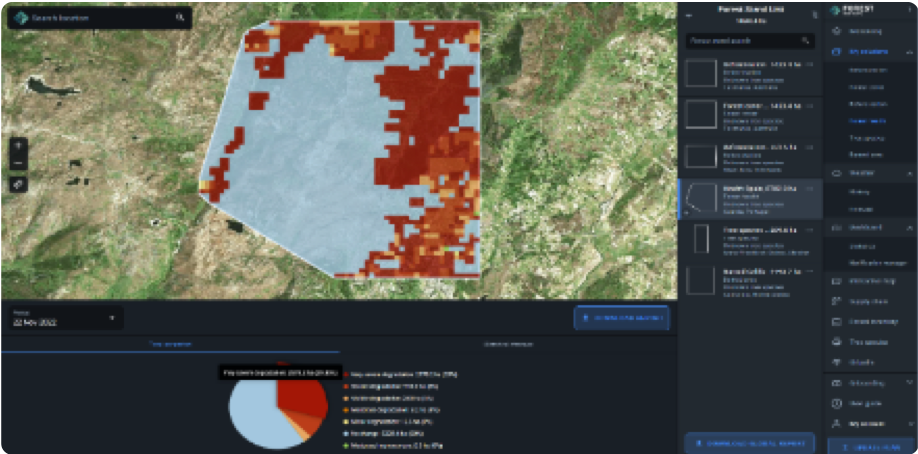Click the Monitoring icon in the sidebar
The image size is (918, 454).
point(837,32)
